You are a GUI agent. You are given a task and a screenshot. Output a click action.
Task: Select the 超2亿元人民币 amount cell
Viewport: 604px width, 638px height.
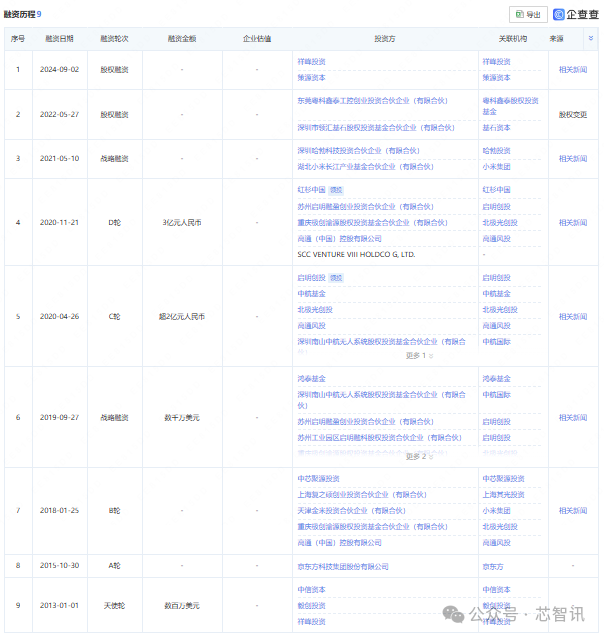tap(182, 316)
